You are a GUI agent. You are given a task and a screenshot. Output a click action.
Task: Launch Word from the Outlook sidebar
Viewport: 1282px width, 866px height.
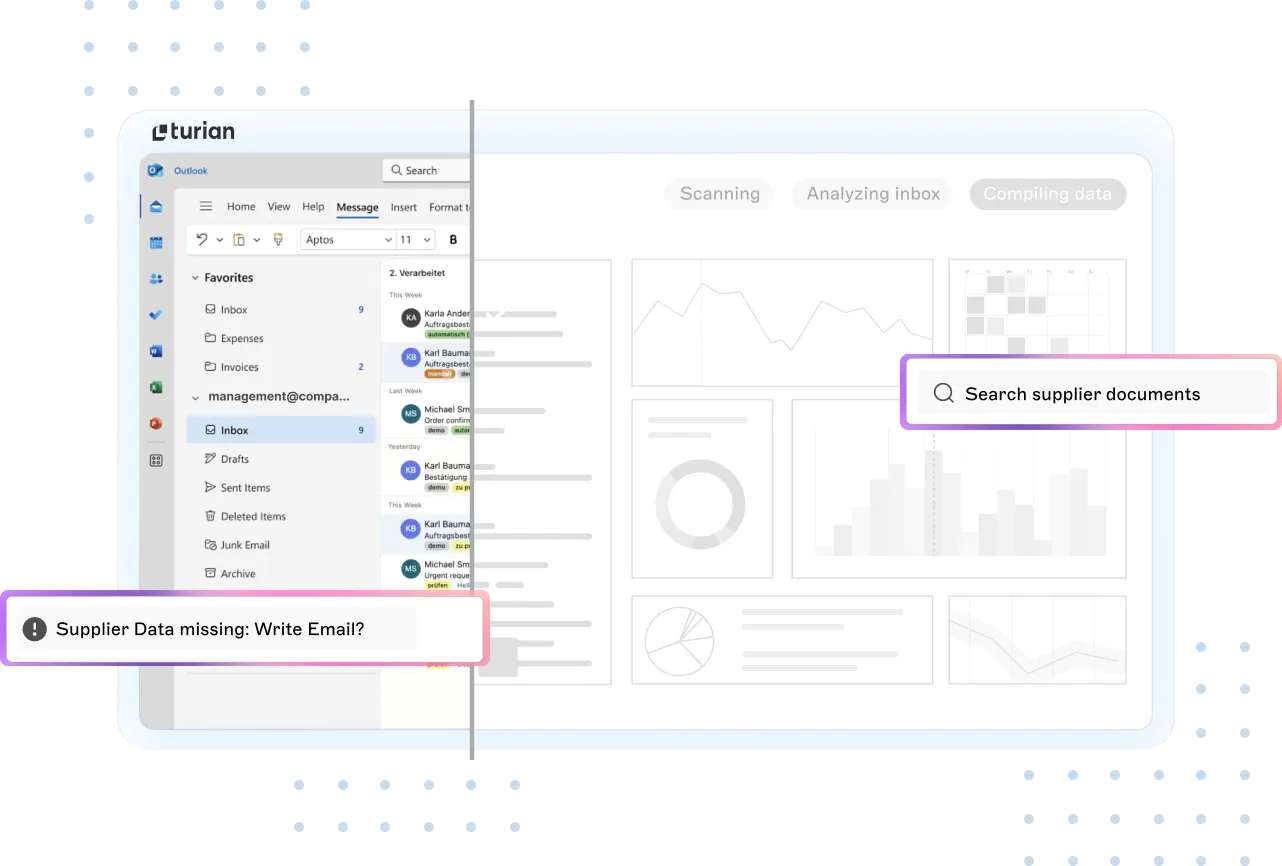click(156, 351)
